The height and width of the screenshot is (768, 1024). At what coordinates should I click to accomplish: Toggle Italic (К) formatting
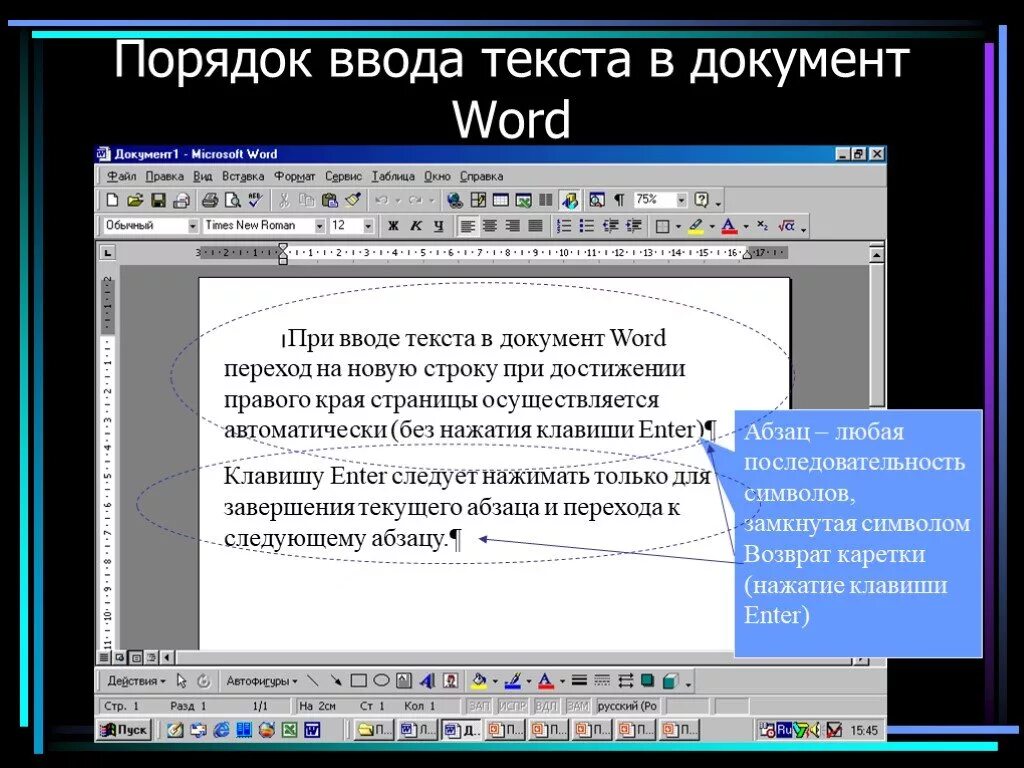(x=416, y=226)
